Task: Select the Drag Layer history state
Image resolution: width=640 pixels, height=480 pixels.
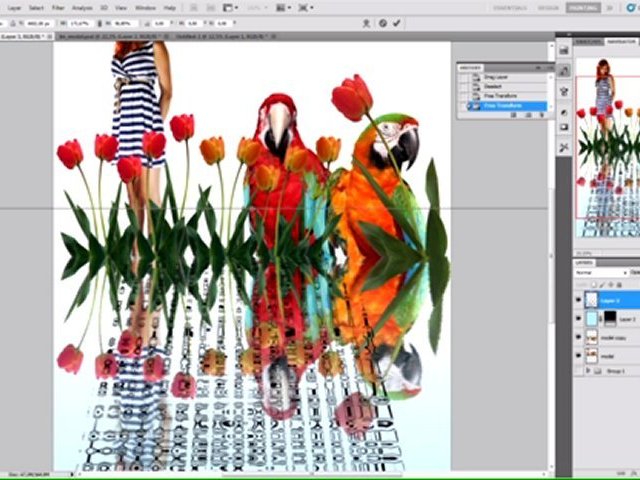Action: (497, 77)
